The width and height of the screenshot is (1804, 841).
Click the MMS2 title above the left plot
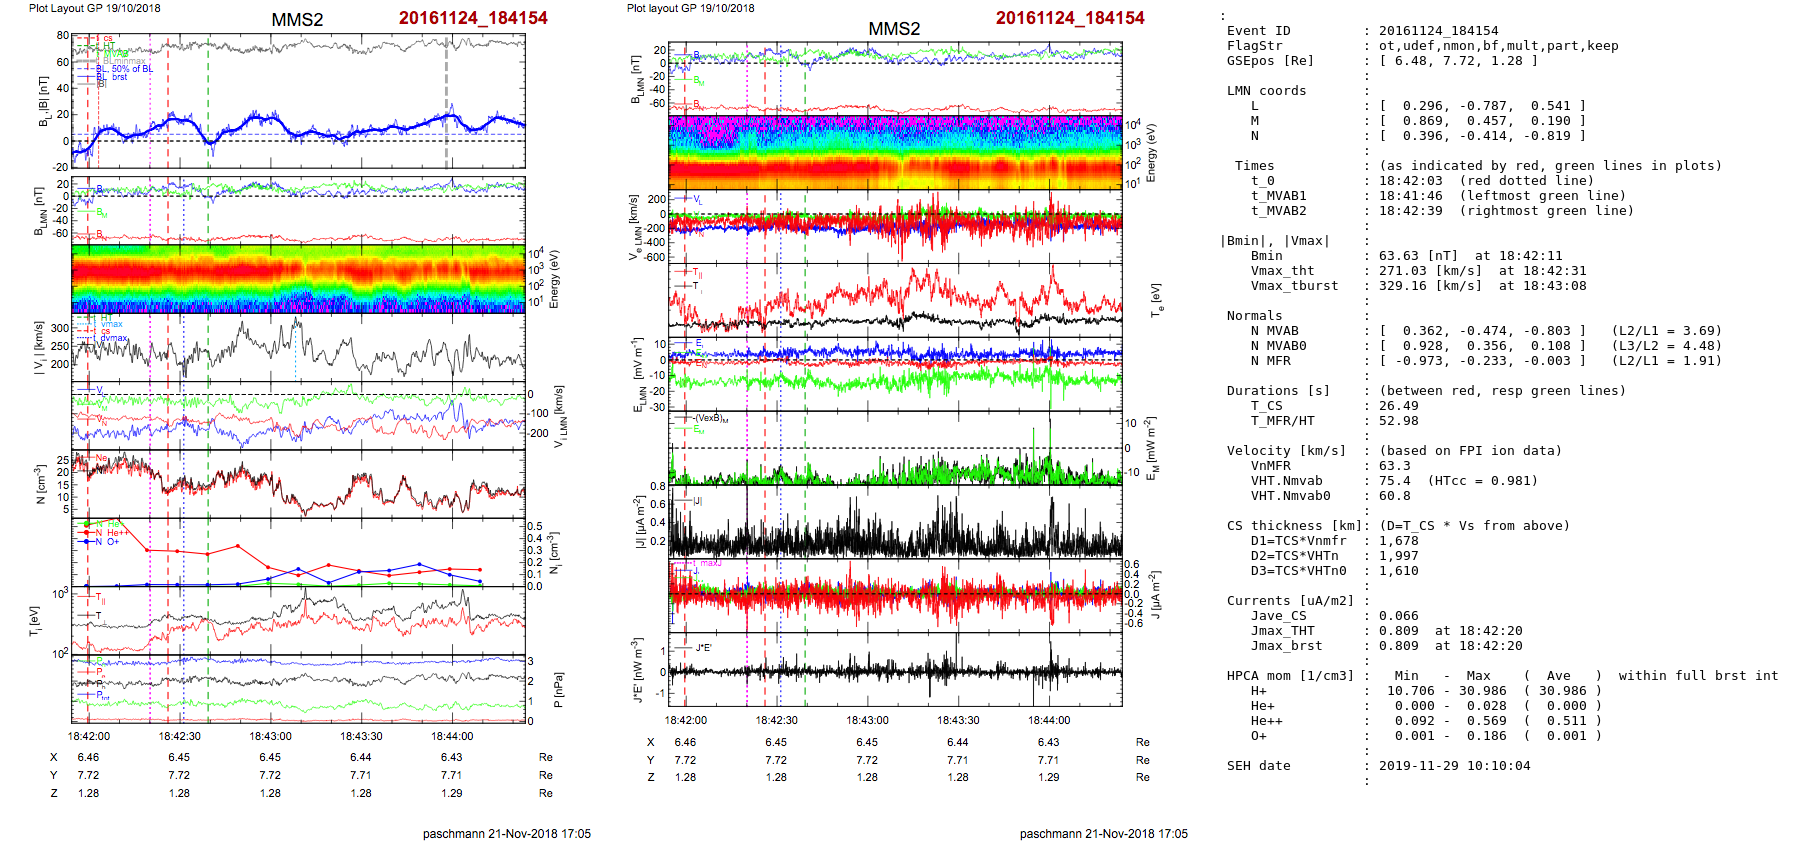point(297,20)
